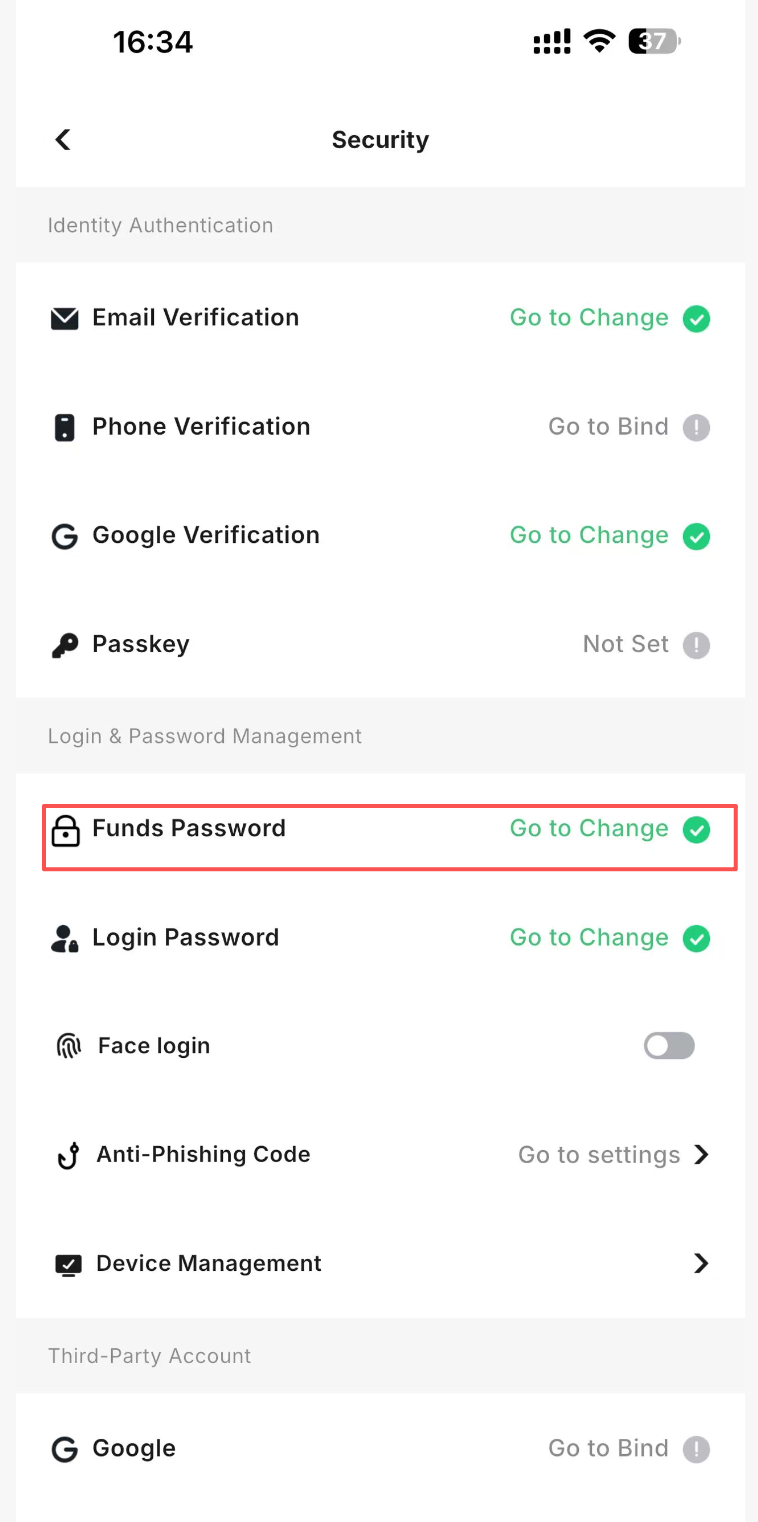Image resolution: width=758 pixels, height=1522 pixels.
Task: Tap the Device Management monitor icon
Action: coord(67,1265)
